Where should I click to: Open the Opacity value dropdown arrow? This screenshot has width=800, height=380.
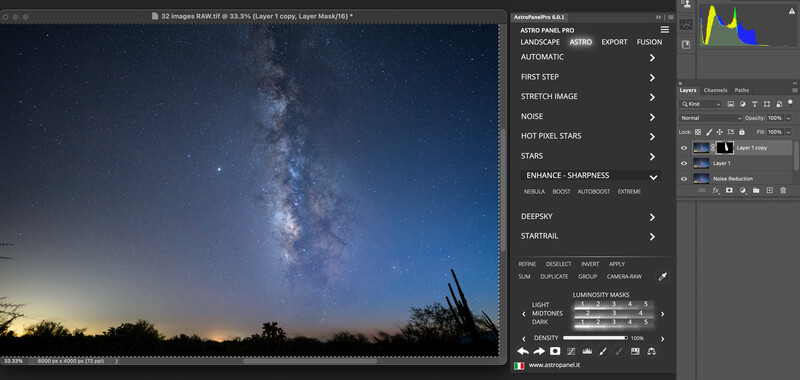click(x=788, y=118)
